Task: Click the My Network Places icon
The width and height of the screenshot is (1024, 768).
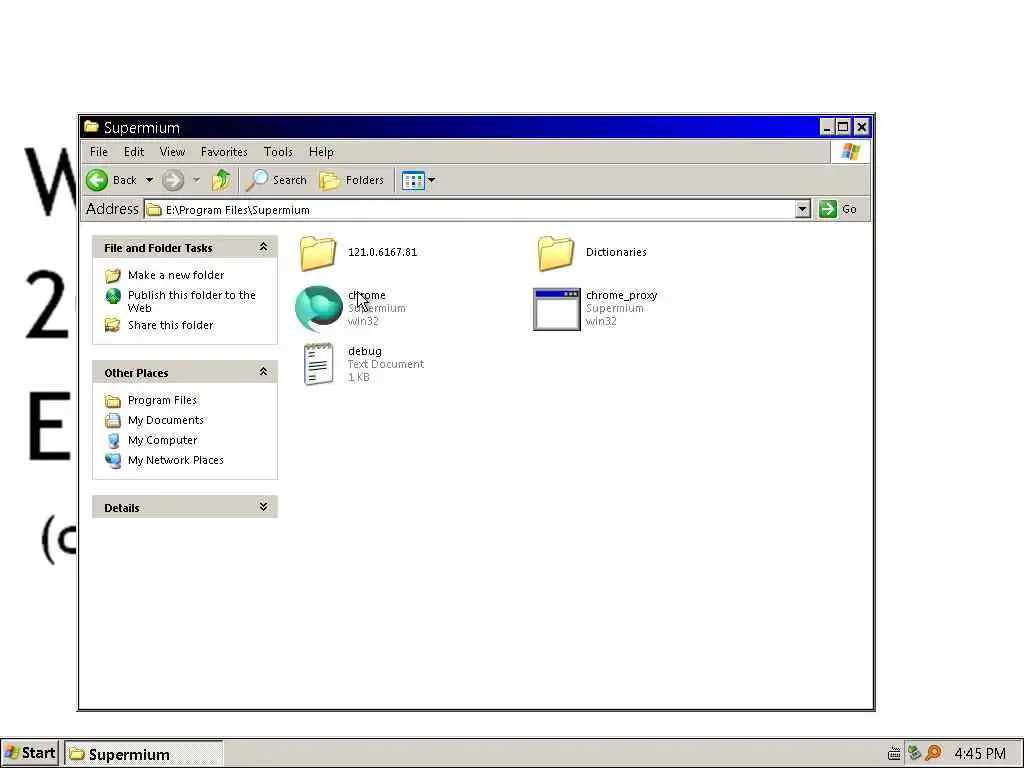Action: coord(113,461)
